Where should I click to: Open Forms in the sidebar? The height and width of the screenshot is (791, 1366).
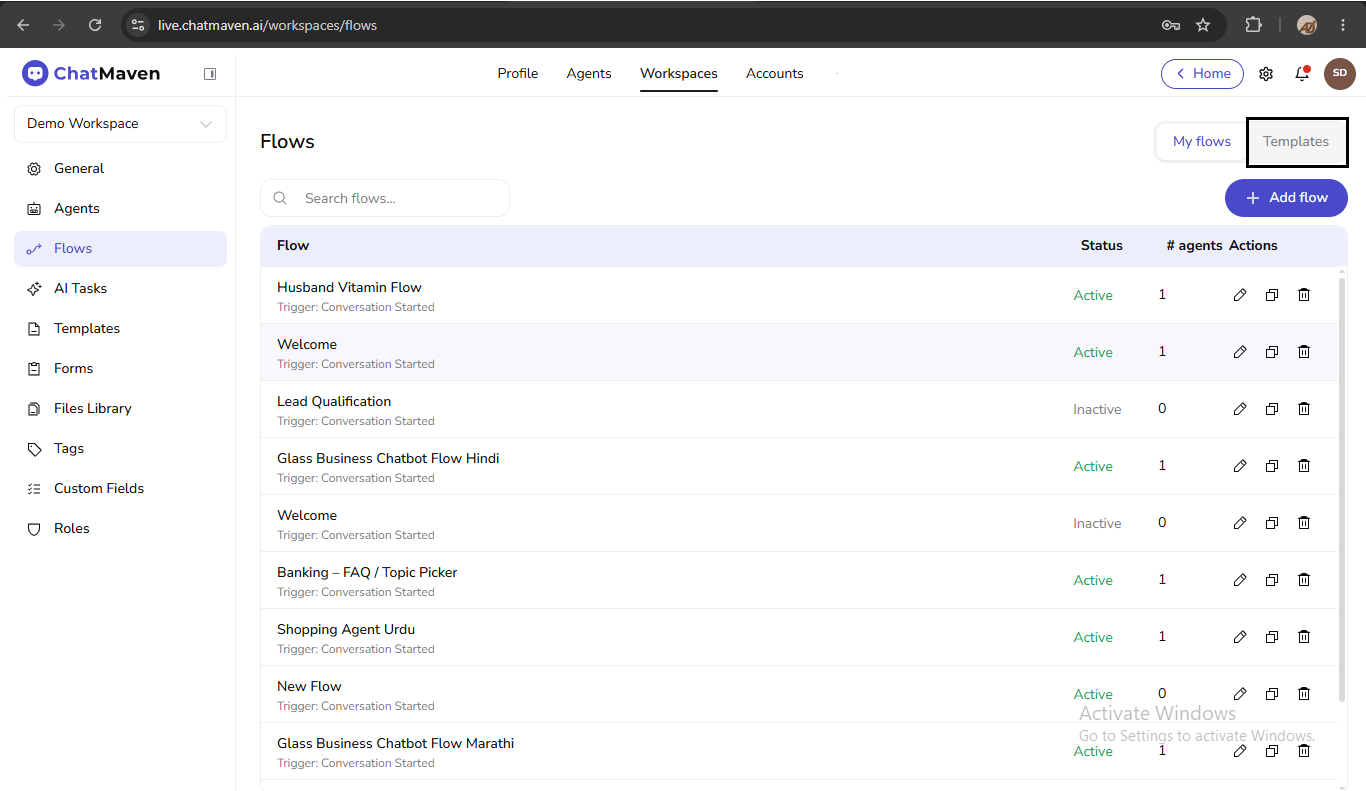[x=120, y=369]
